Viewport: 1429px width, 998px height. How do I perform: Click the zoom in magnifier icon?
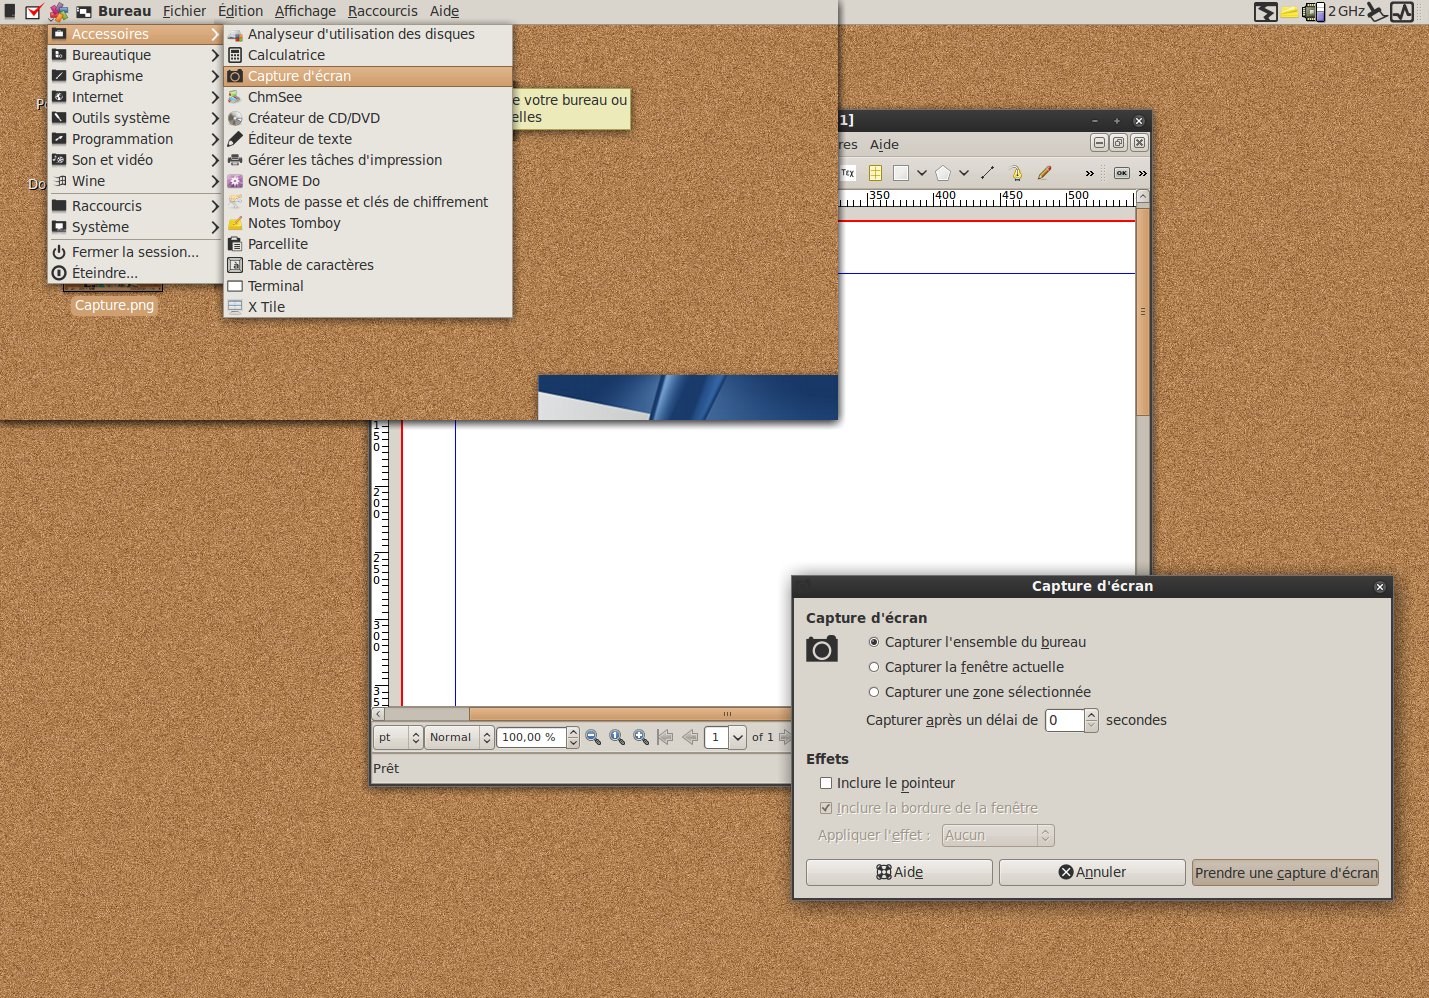point(641,738)
